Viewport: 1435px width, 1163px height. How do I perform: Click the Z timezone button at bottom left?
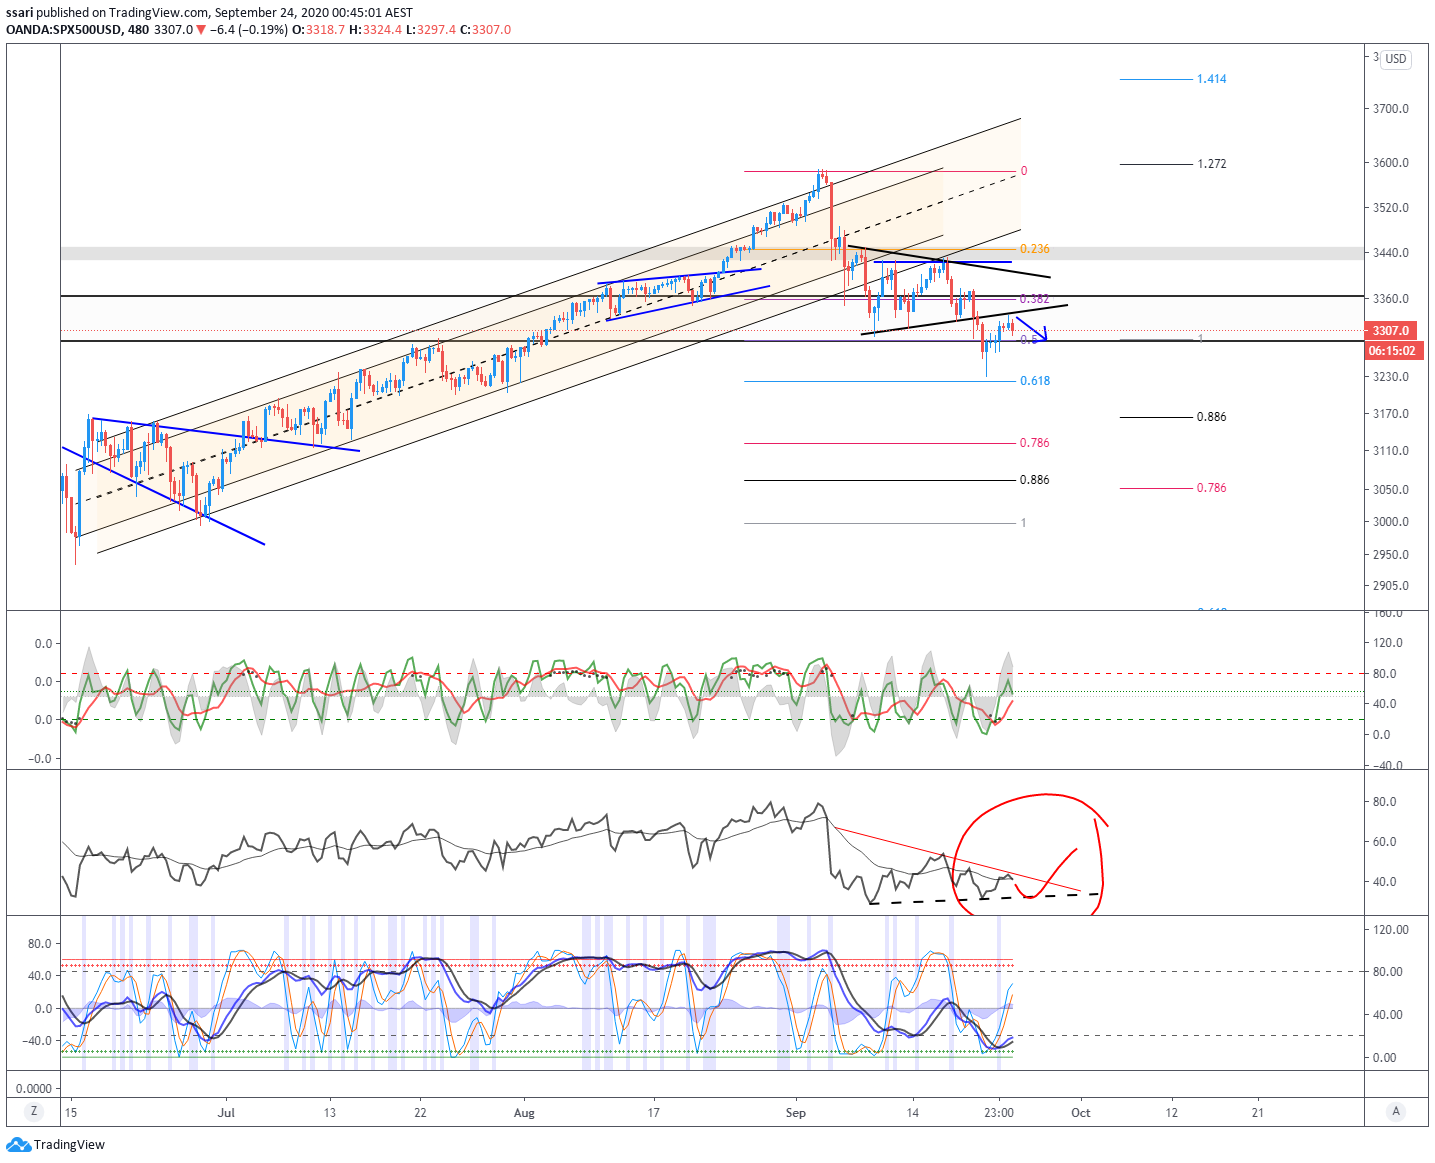coord(34,1111)
